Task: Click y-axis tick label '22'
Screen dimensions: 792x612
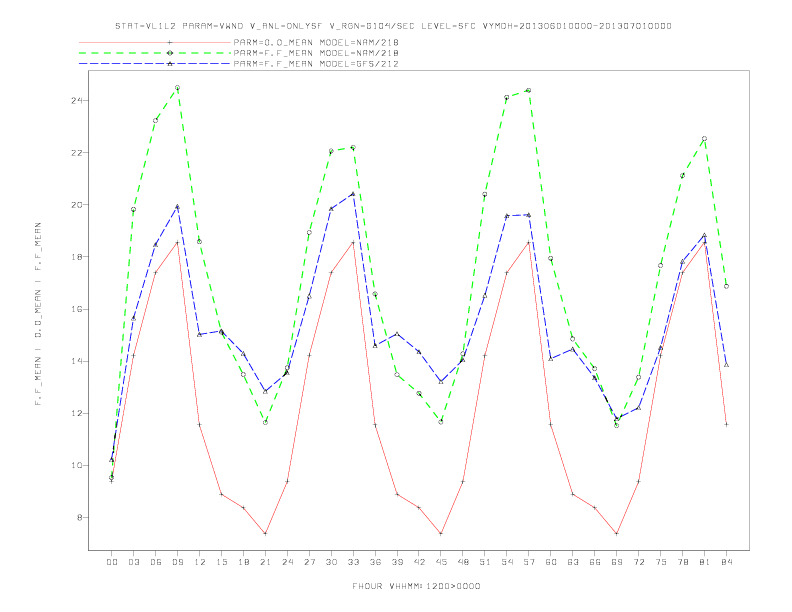Action: 77,152
